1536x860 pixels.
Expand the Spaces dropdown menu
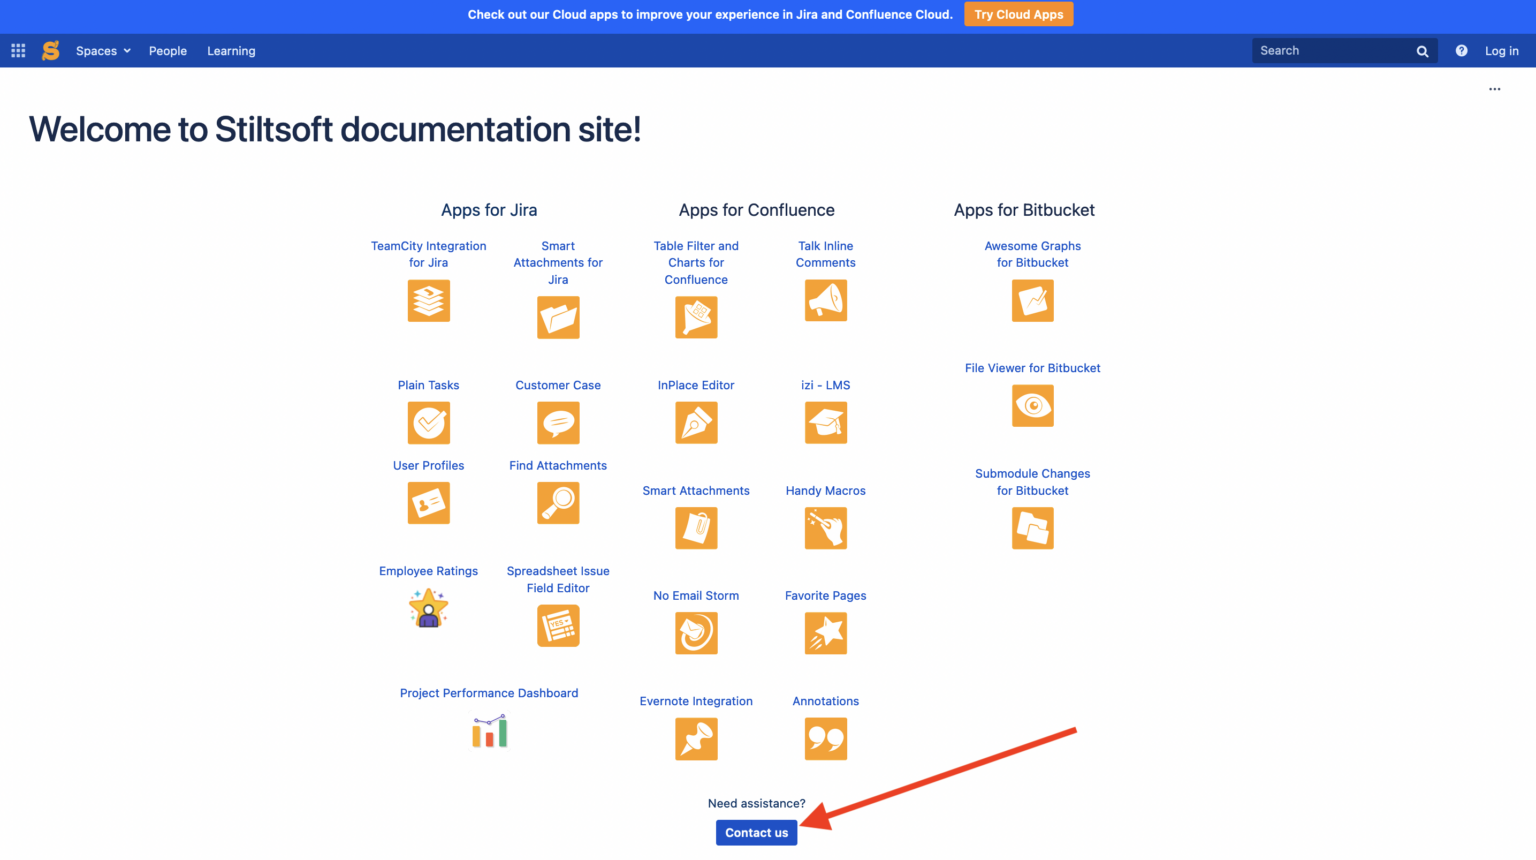[102, 50]
